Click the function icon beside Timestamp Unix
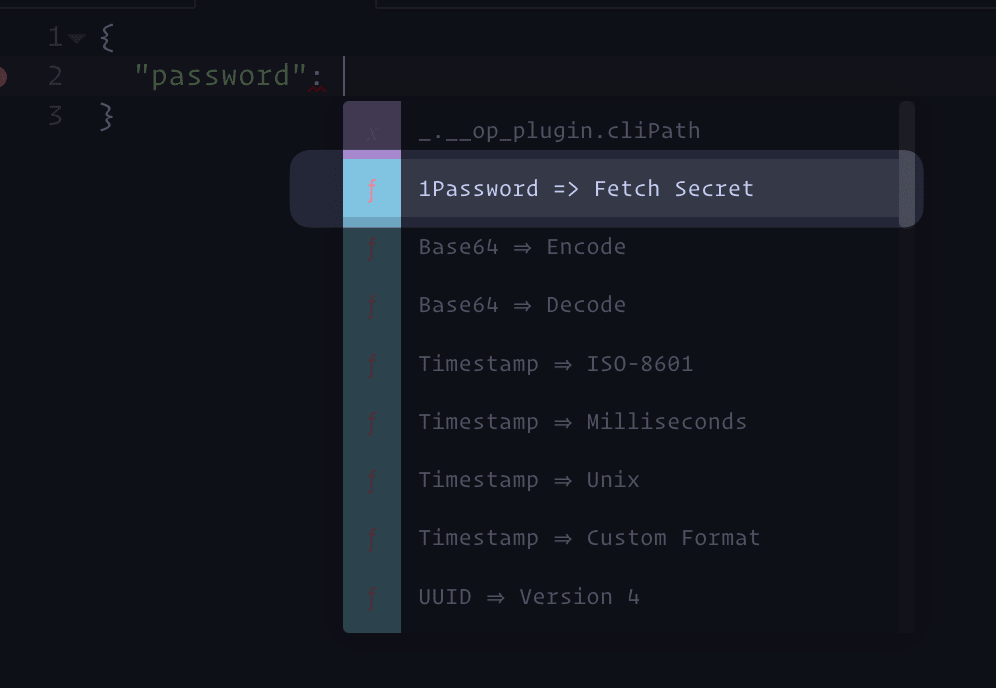 point(372,480)
